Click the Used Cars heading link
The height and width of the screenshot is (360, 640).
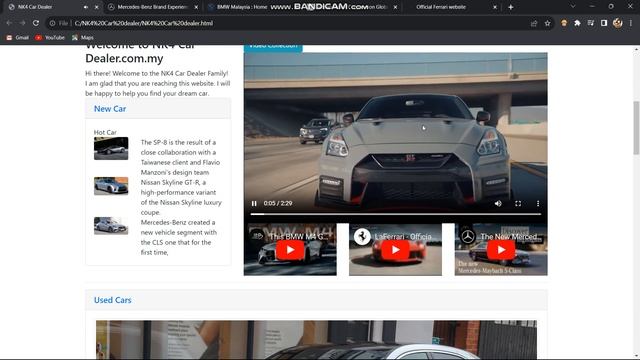coord(113,300)
